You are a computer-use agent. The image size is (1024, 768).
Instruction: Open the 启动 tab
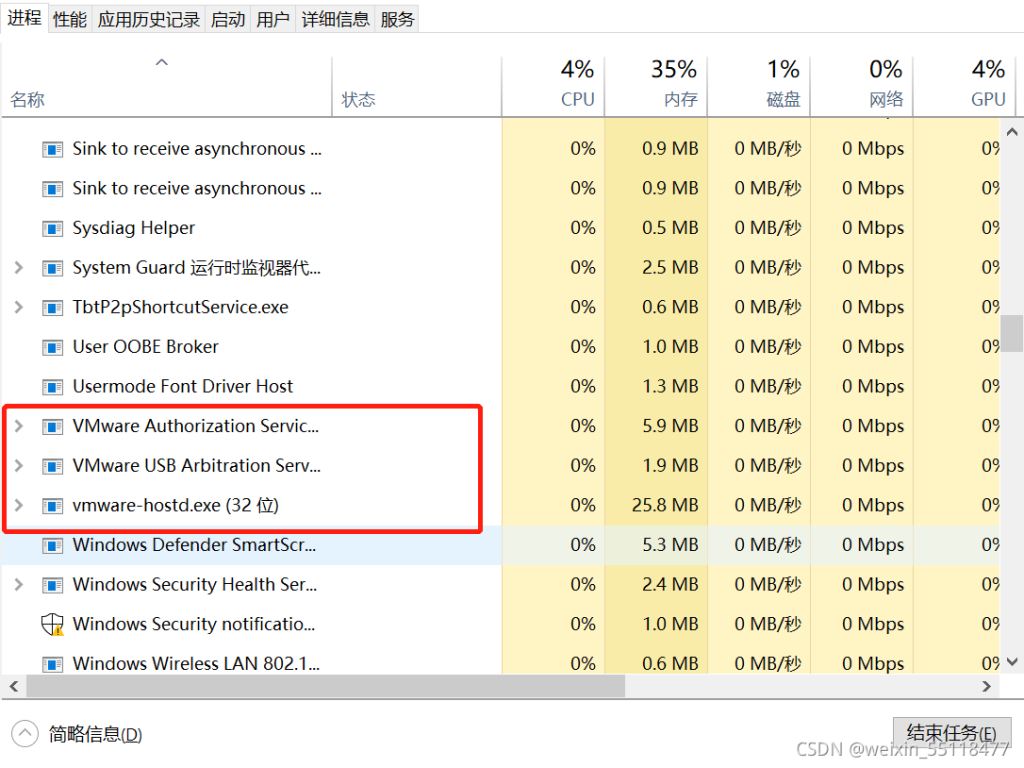tap(228, 20)
